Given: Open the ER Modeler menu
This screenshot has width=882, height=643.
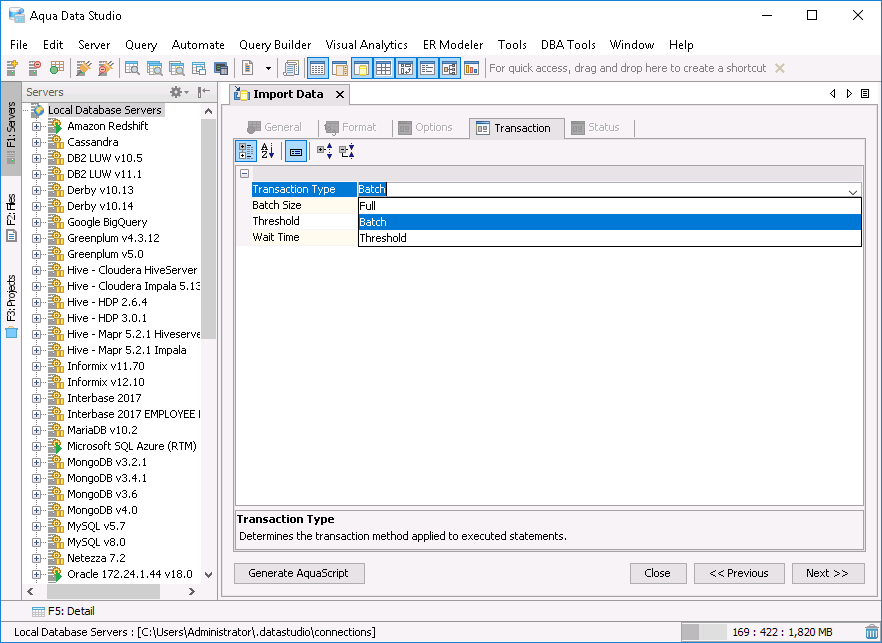Looking at the screenshot, I should click(x=453, y=45).
